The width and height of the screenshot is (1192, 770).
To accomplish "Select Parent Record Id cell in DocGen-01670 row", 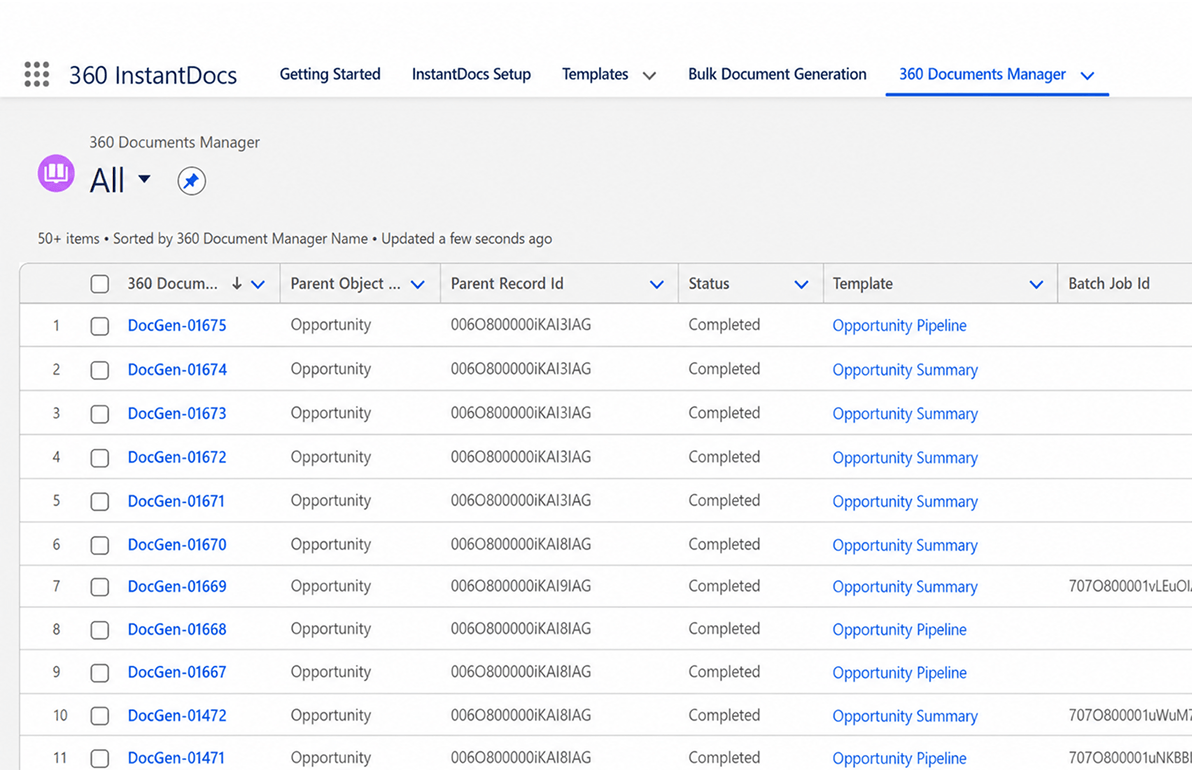I will pos(521,544).
